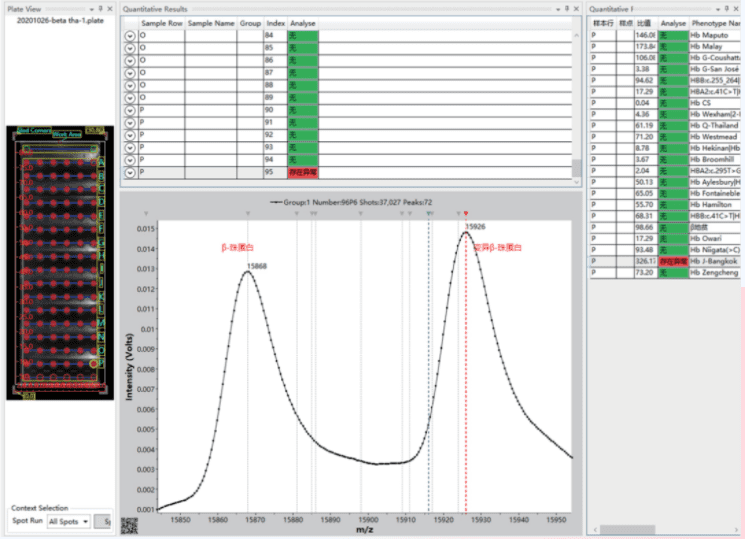Open the All Spots dropdown
Screen dimensions: 745x539
[69, 521]
